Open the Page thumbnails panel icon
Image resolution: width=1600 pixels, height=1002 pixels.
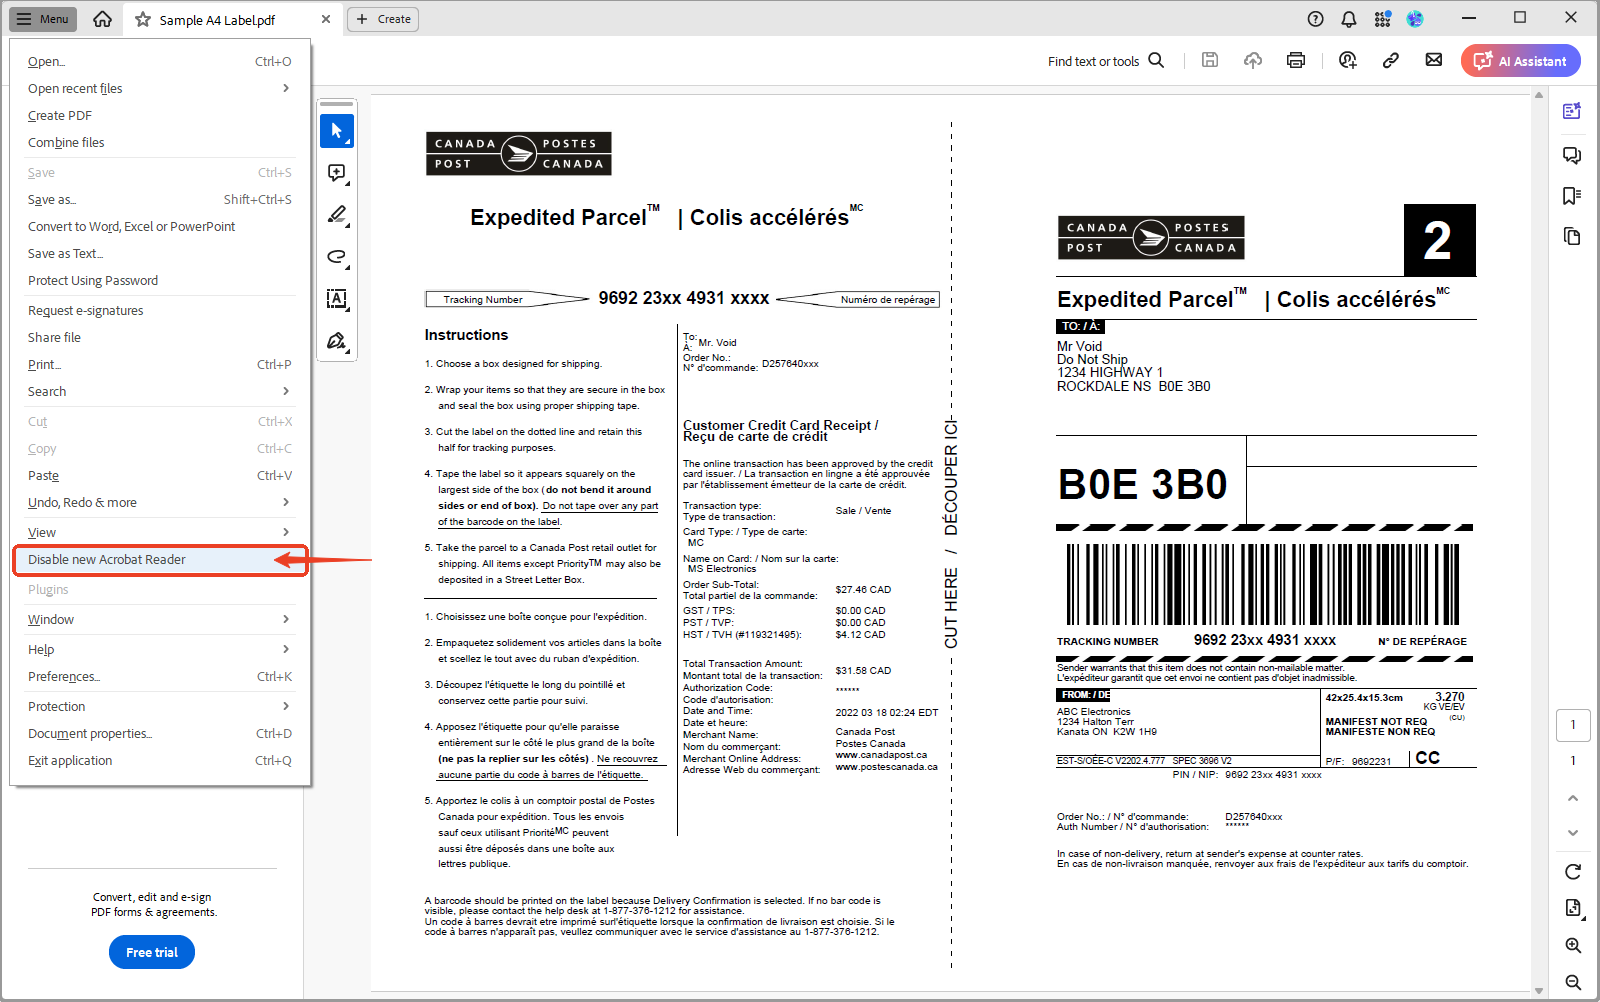pos(1572,237)
